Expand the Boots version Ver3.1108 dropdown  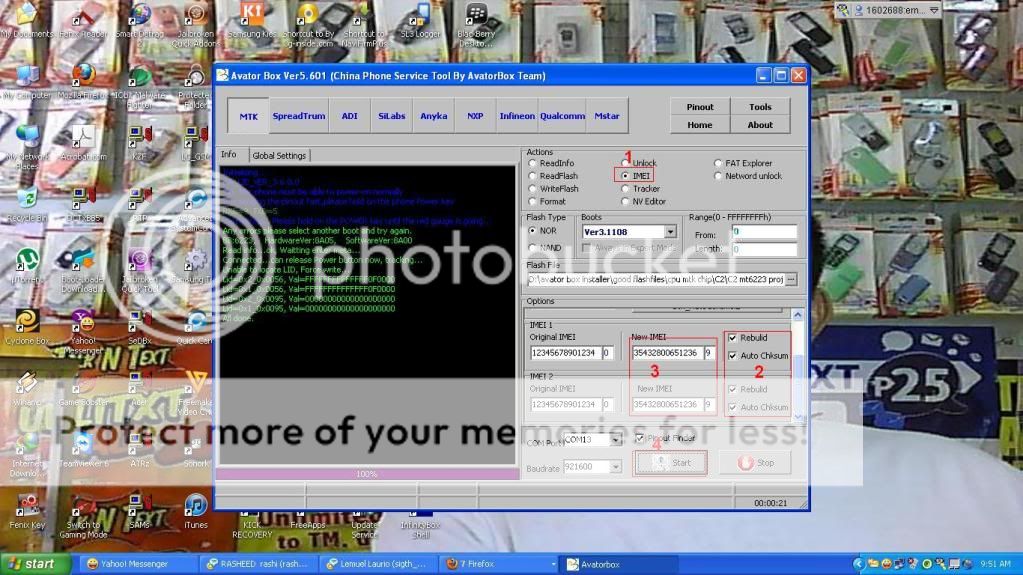point(670,232)
